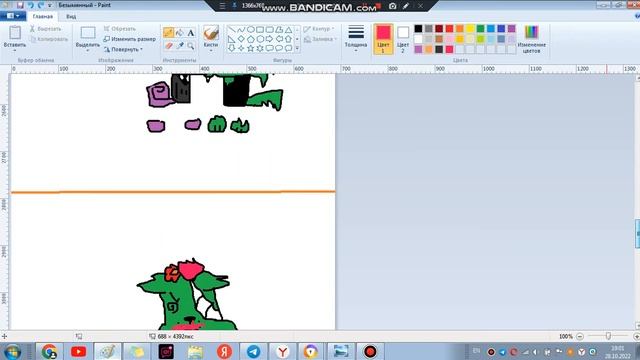
Task: Open the shape Outline (Контур) dropdown
Action: coord(318,29)
